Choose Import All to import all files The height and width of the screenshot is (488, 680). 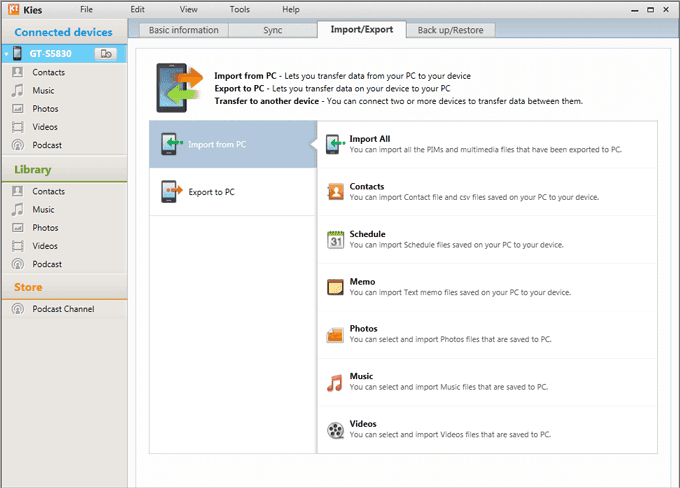pyautogui.click(x=487, y=144)
